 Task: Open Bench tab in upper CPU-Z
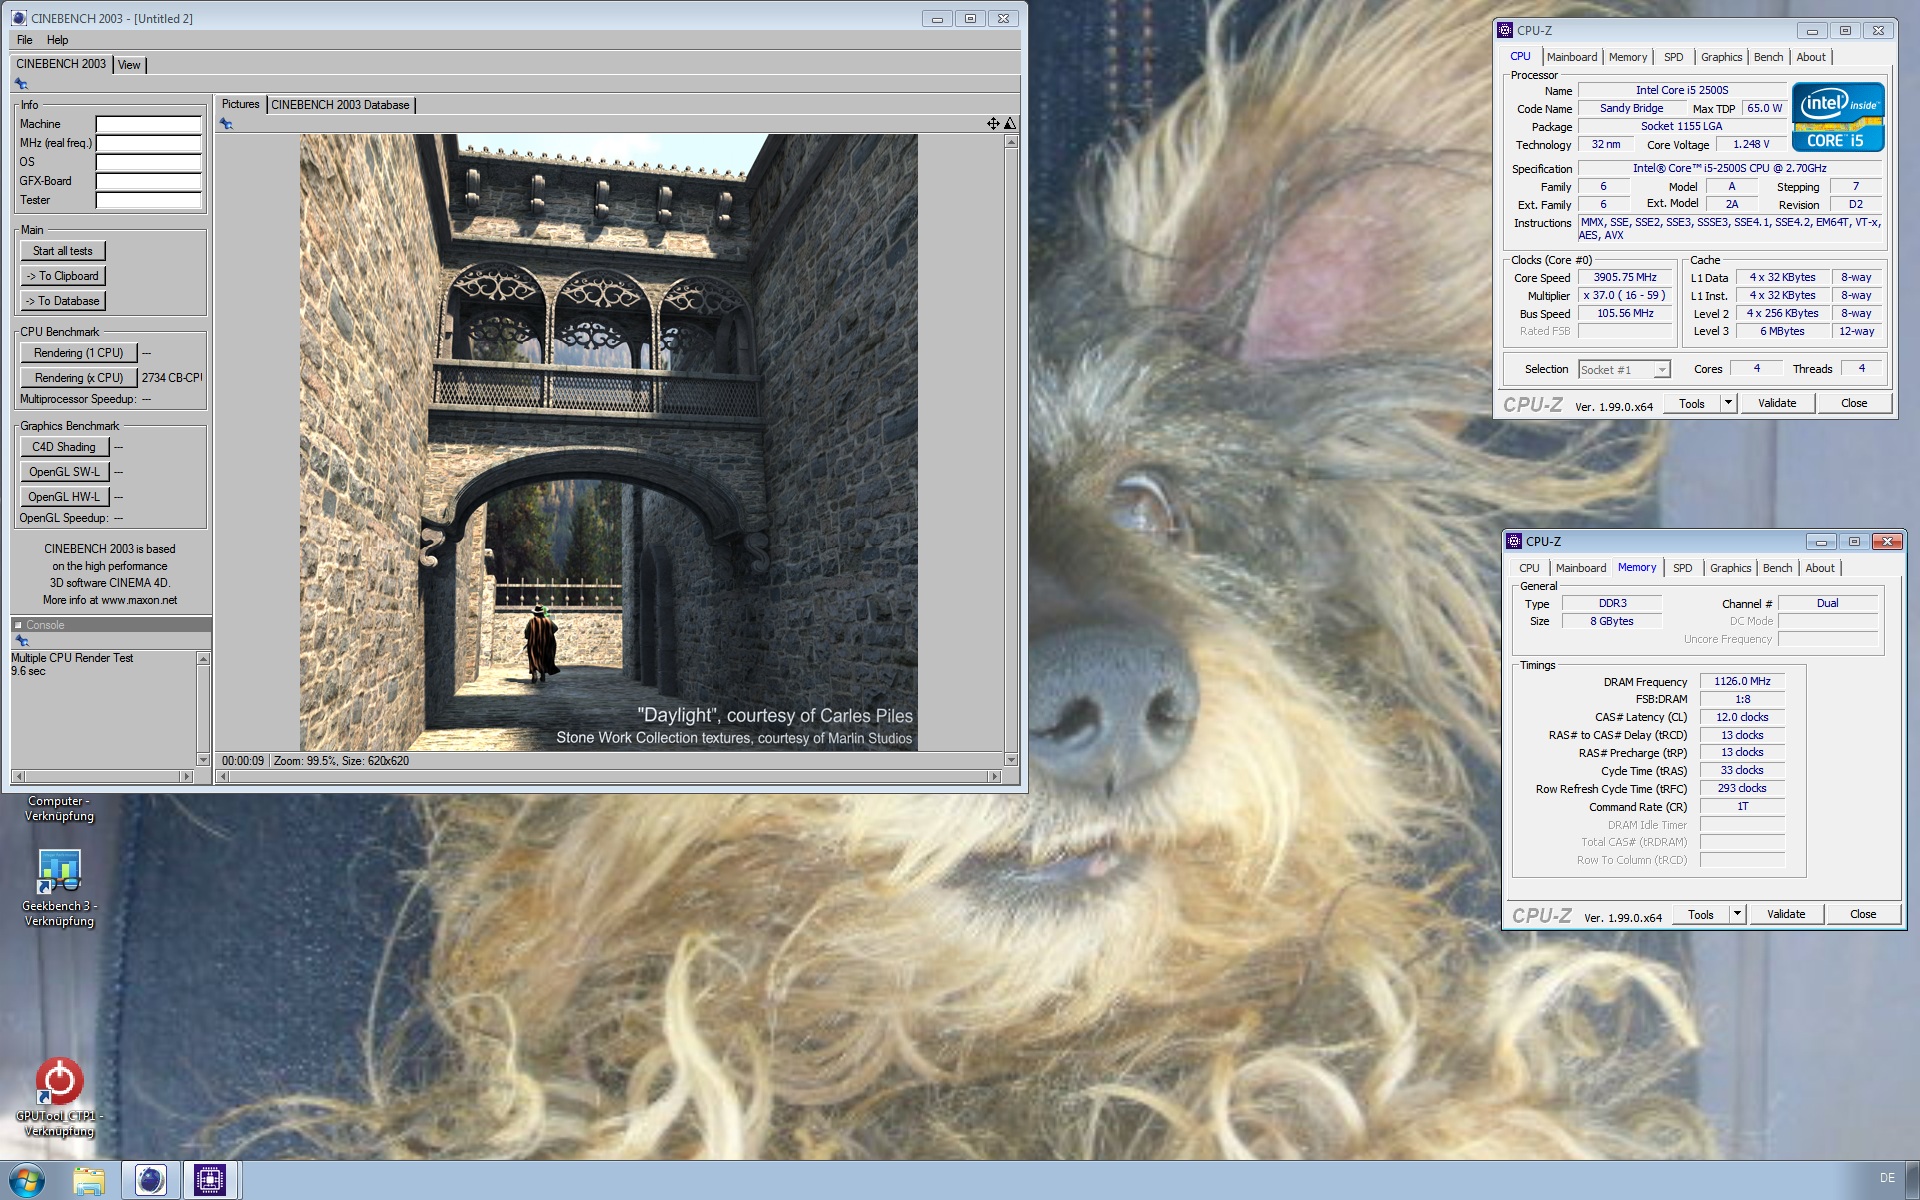pos(1768,57)
